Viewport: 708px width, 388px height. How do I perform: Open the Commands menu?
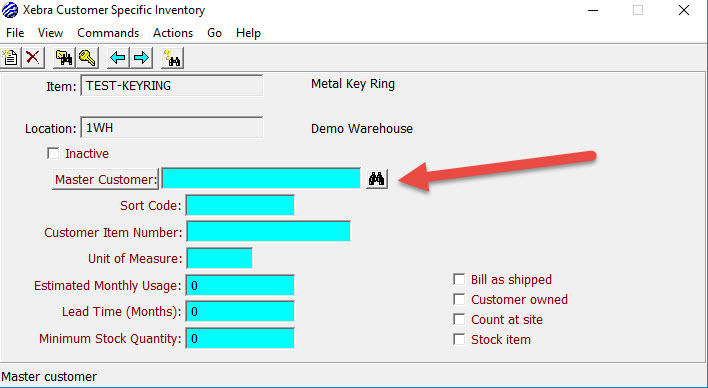[108, 33]
